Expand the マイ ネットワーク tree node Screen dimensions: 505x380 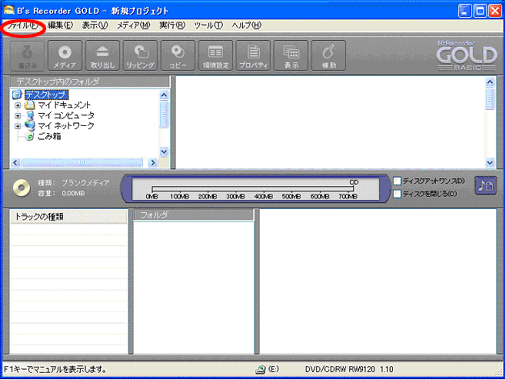click(x=18, y=126)
